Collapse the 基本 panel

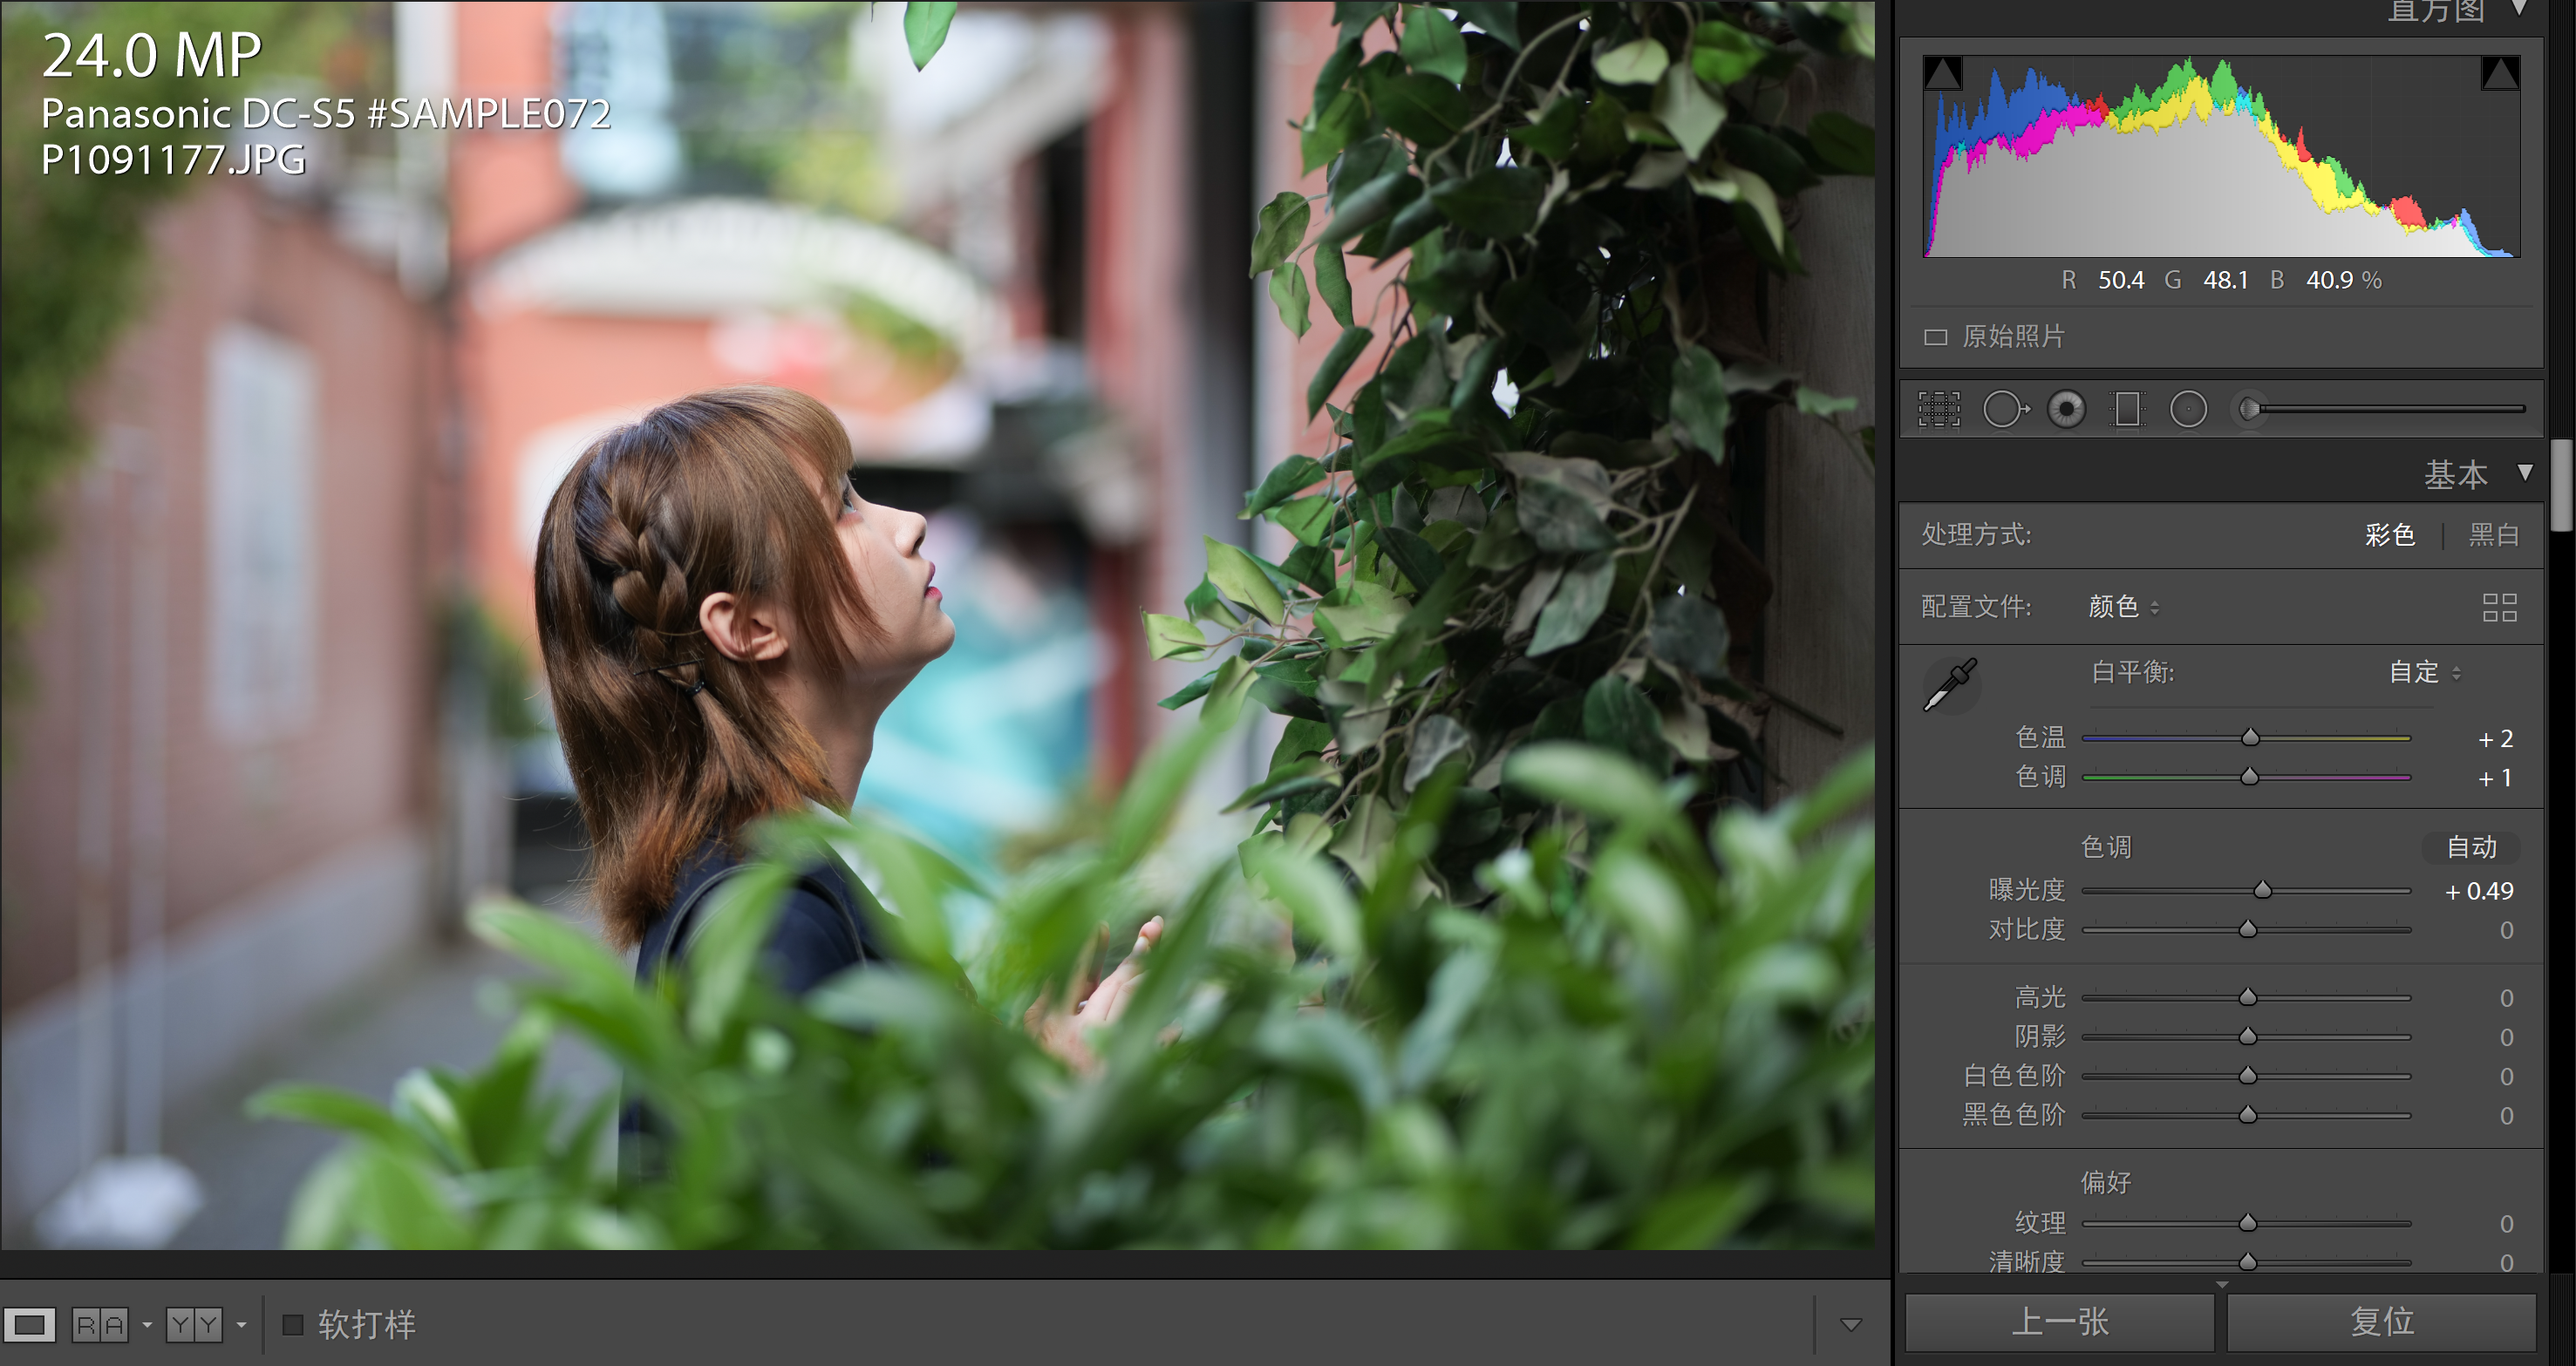click(x=2525, y=473)
